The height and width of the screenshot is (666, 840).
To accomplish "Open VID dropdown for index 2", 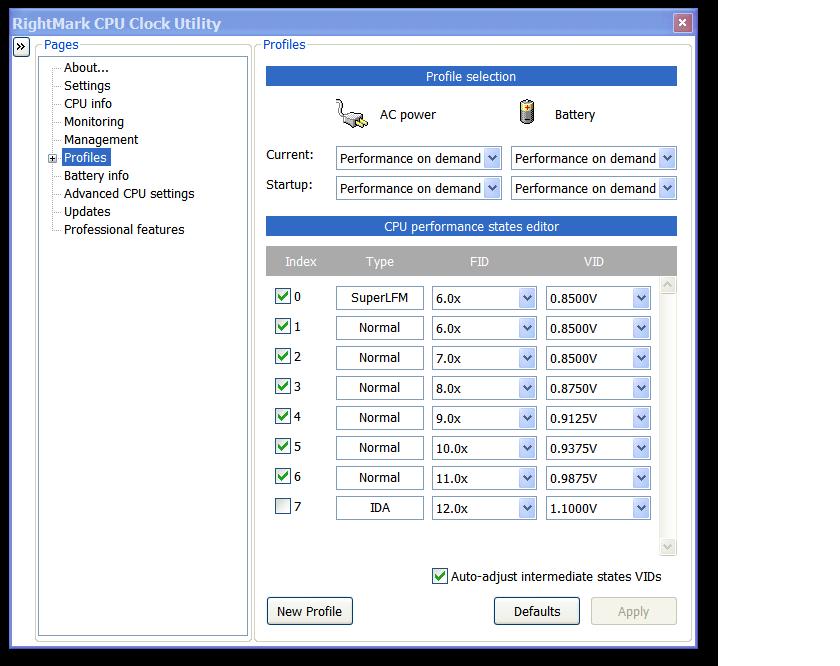I will point(641,358).
